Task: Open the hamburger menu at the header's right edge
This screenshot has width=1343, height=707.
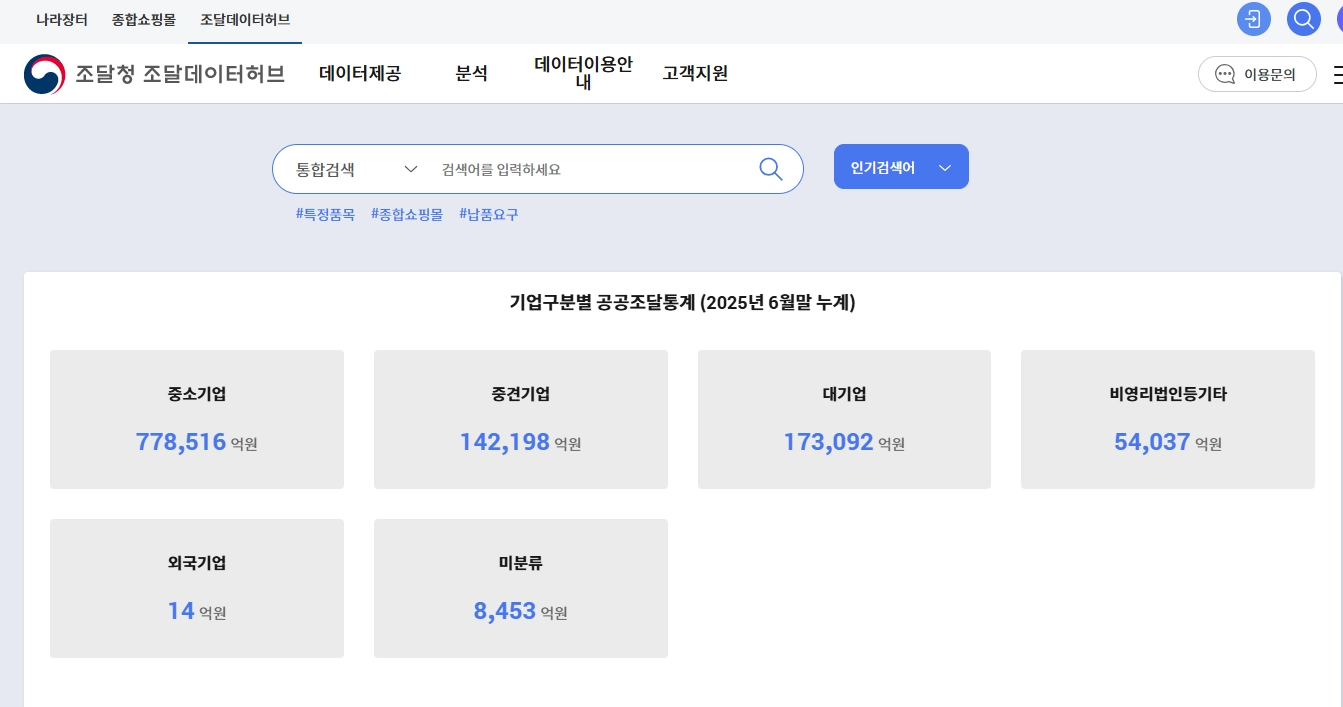Action: coord(1338,74)
